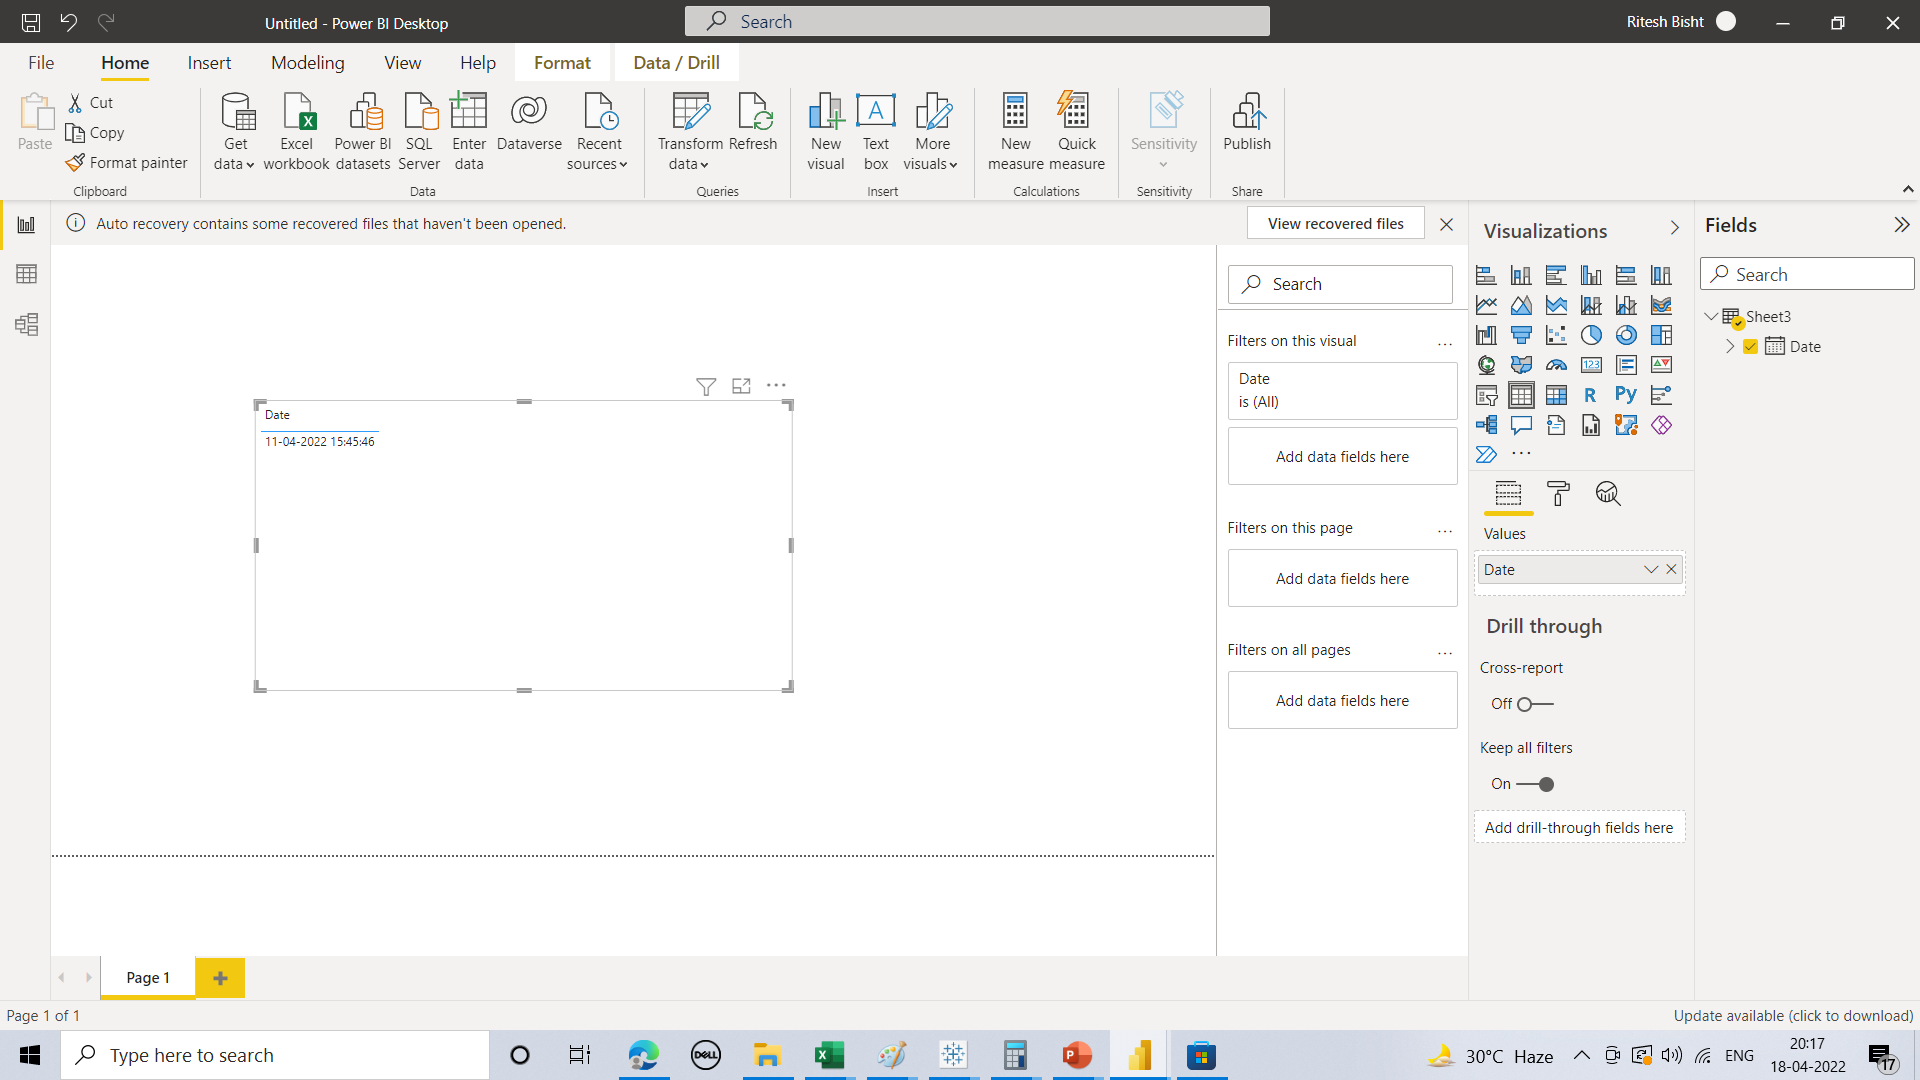
Task: Open Excel from the Windows taskbar
Action: pos(829,1055)
